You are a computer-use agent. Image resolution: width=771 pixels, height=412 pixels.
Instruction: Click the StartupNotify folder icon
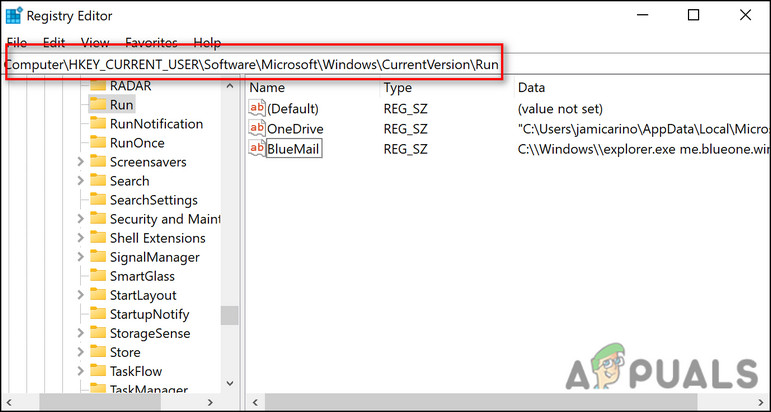coord(98,314)
